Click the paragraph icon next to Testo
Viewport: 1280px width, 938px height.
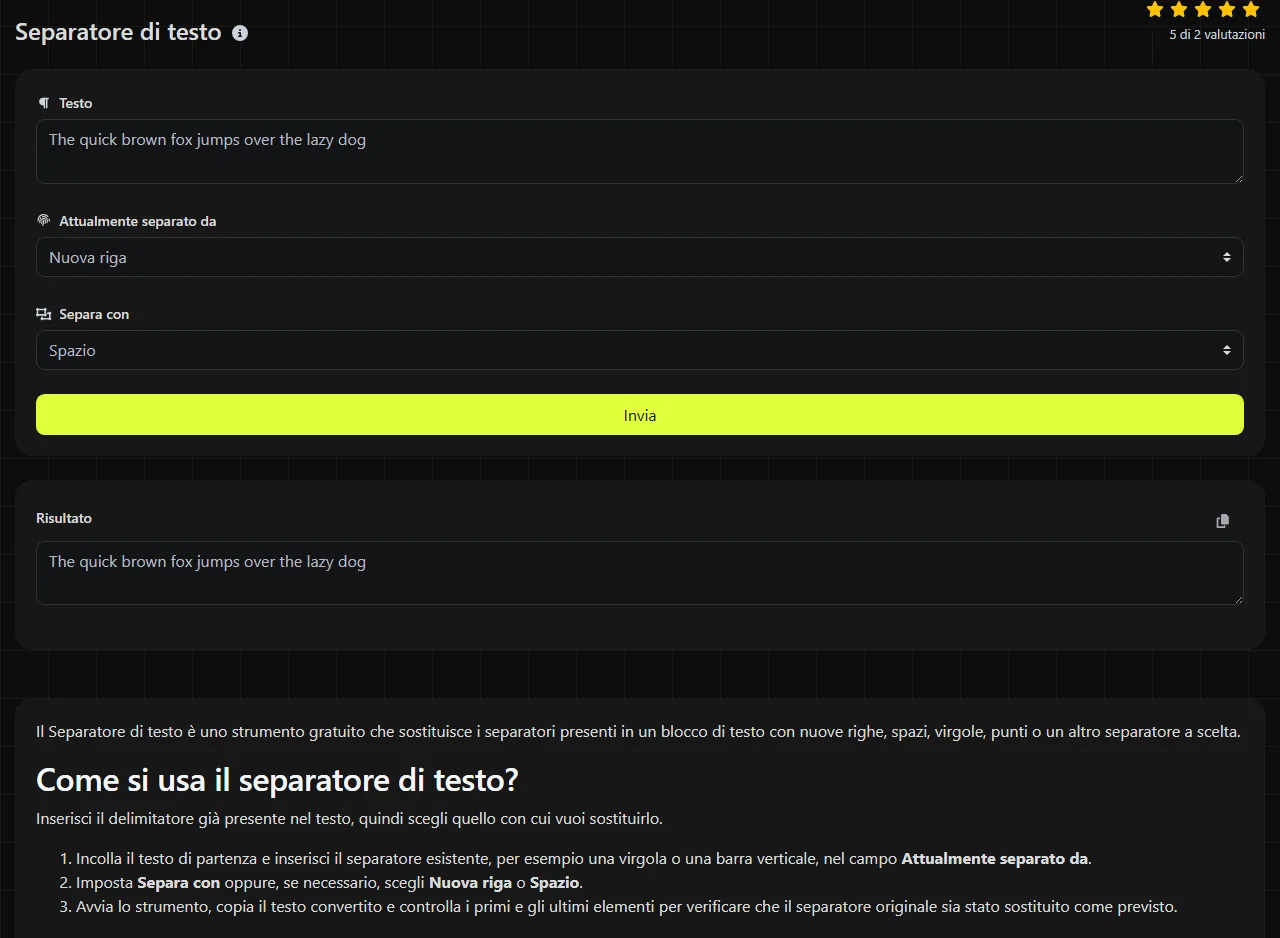[x=44, y=103]
